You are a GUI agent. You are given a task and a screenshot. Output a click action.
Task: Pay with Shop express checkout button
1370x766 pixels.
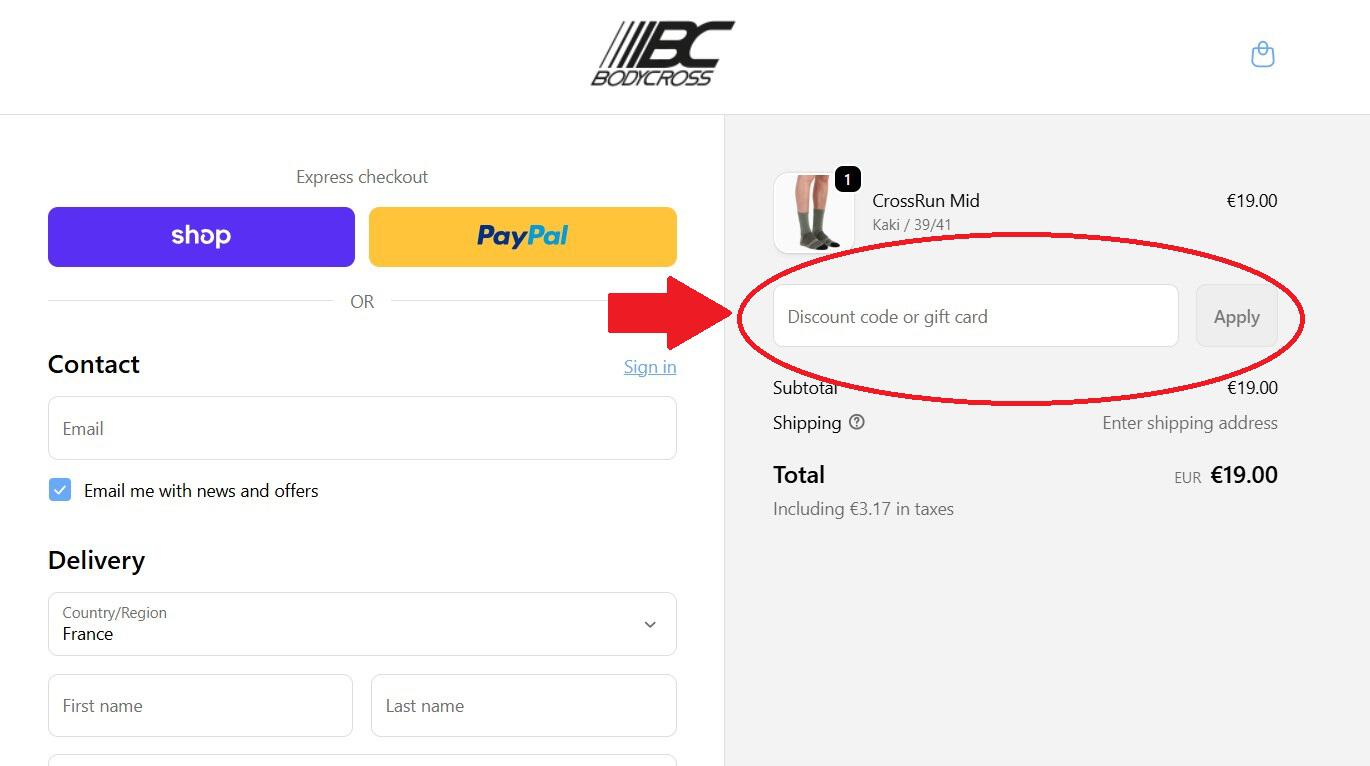pyautogui.click(x=201, y=237)
